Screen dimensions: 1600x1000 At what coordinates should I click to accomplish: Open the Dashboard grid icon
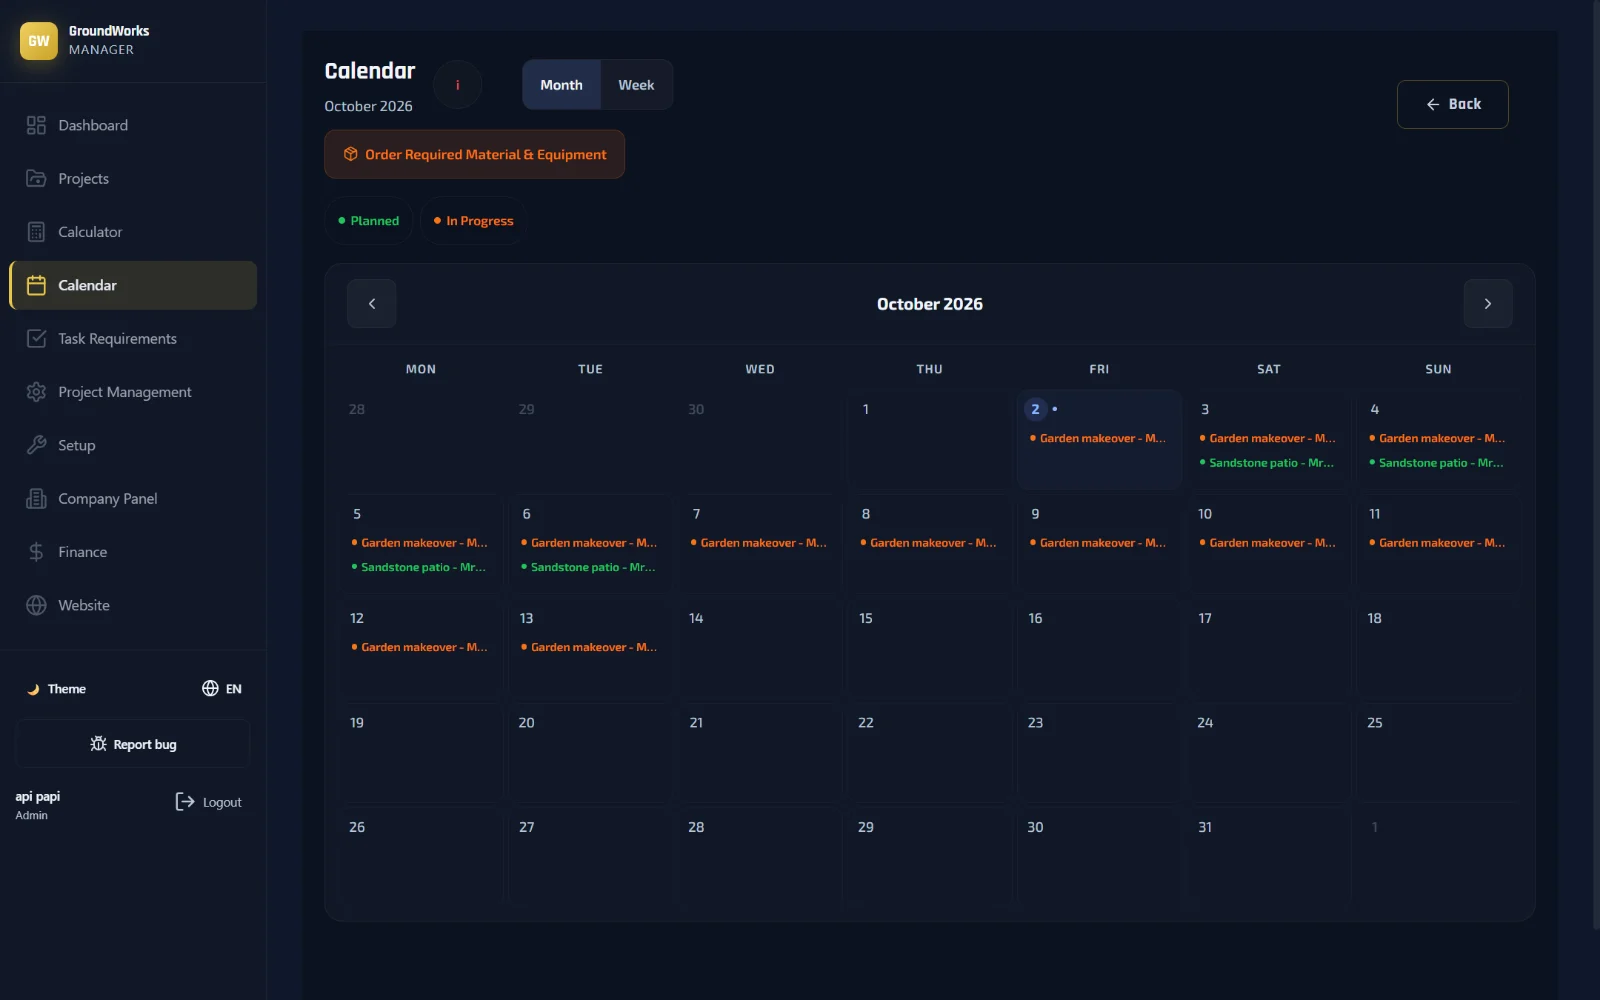(x=36, y=125)
